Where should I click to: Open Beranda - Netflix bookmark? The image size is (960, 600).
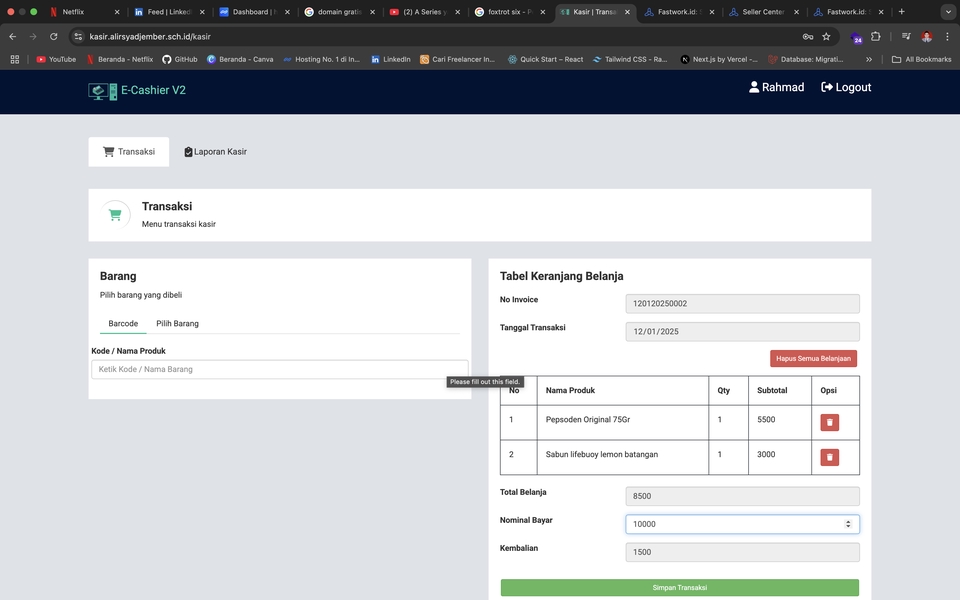(x=120, y=59)
